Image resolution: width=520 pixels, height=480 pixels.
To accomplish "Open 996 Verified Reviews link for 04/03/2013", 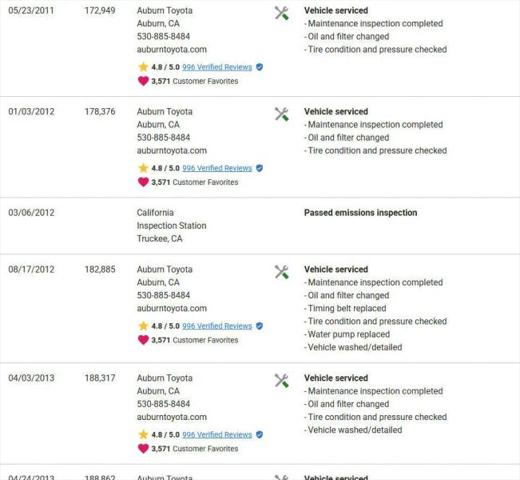I will tap(217, 435).
